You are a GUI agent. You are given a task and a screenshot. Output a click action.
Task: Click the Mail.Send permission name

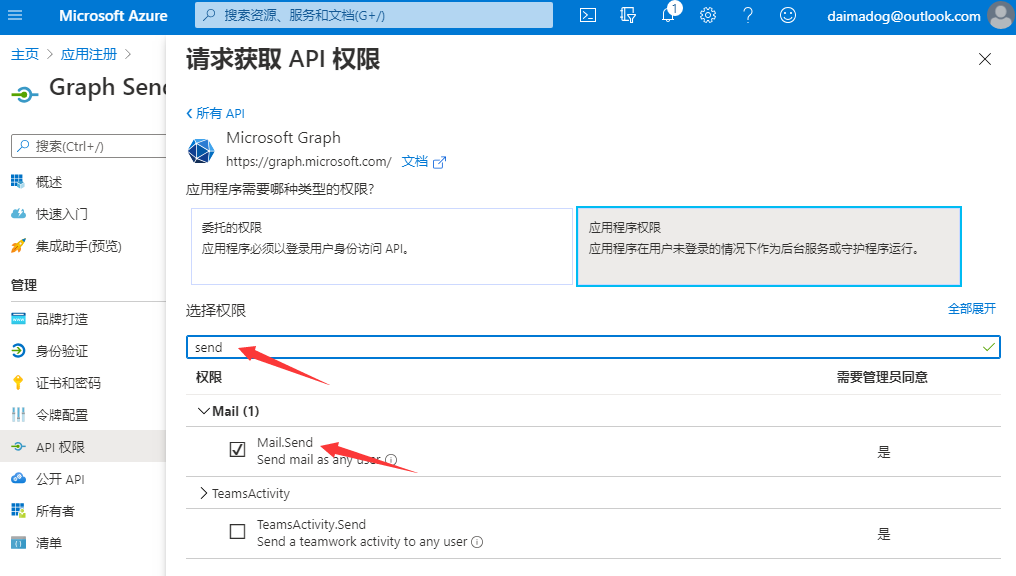[284, 443]
